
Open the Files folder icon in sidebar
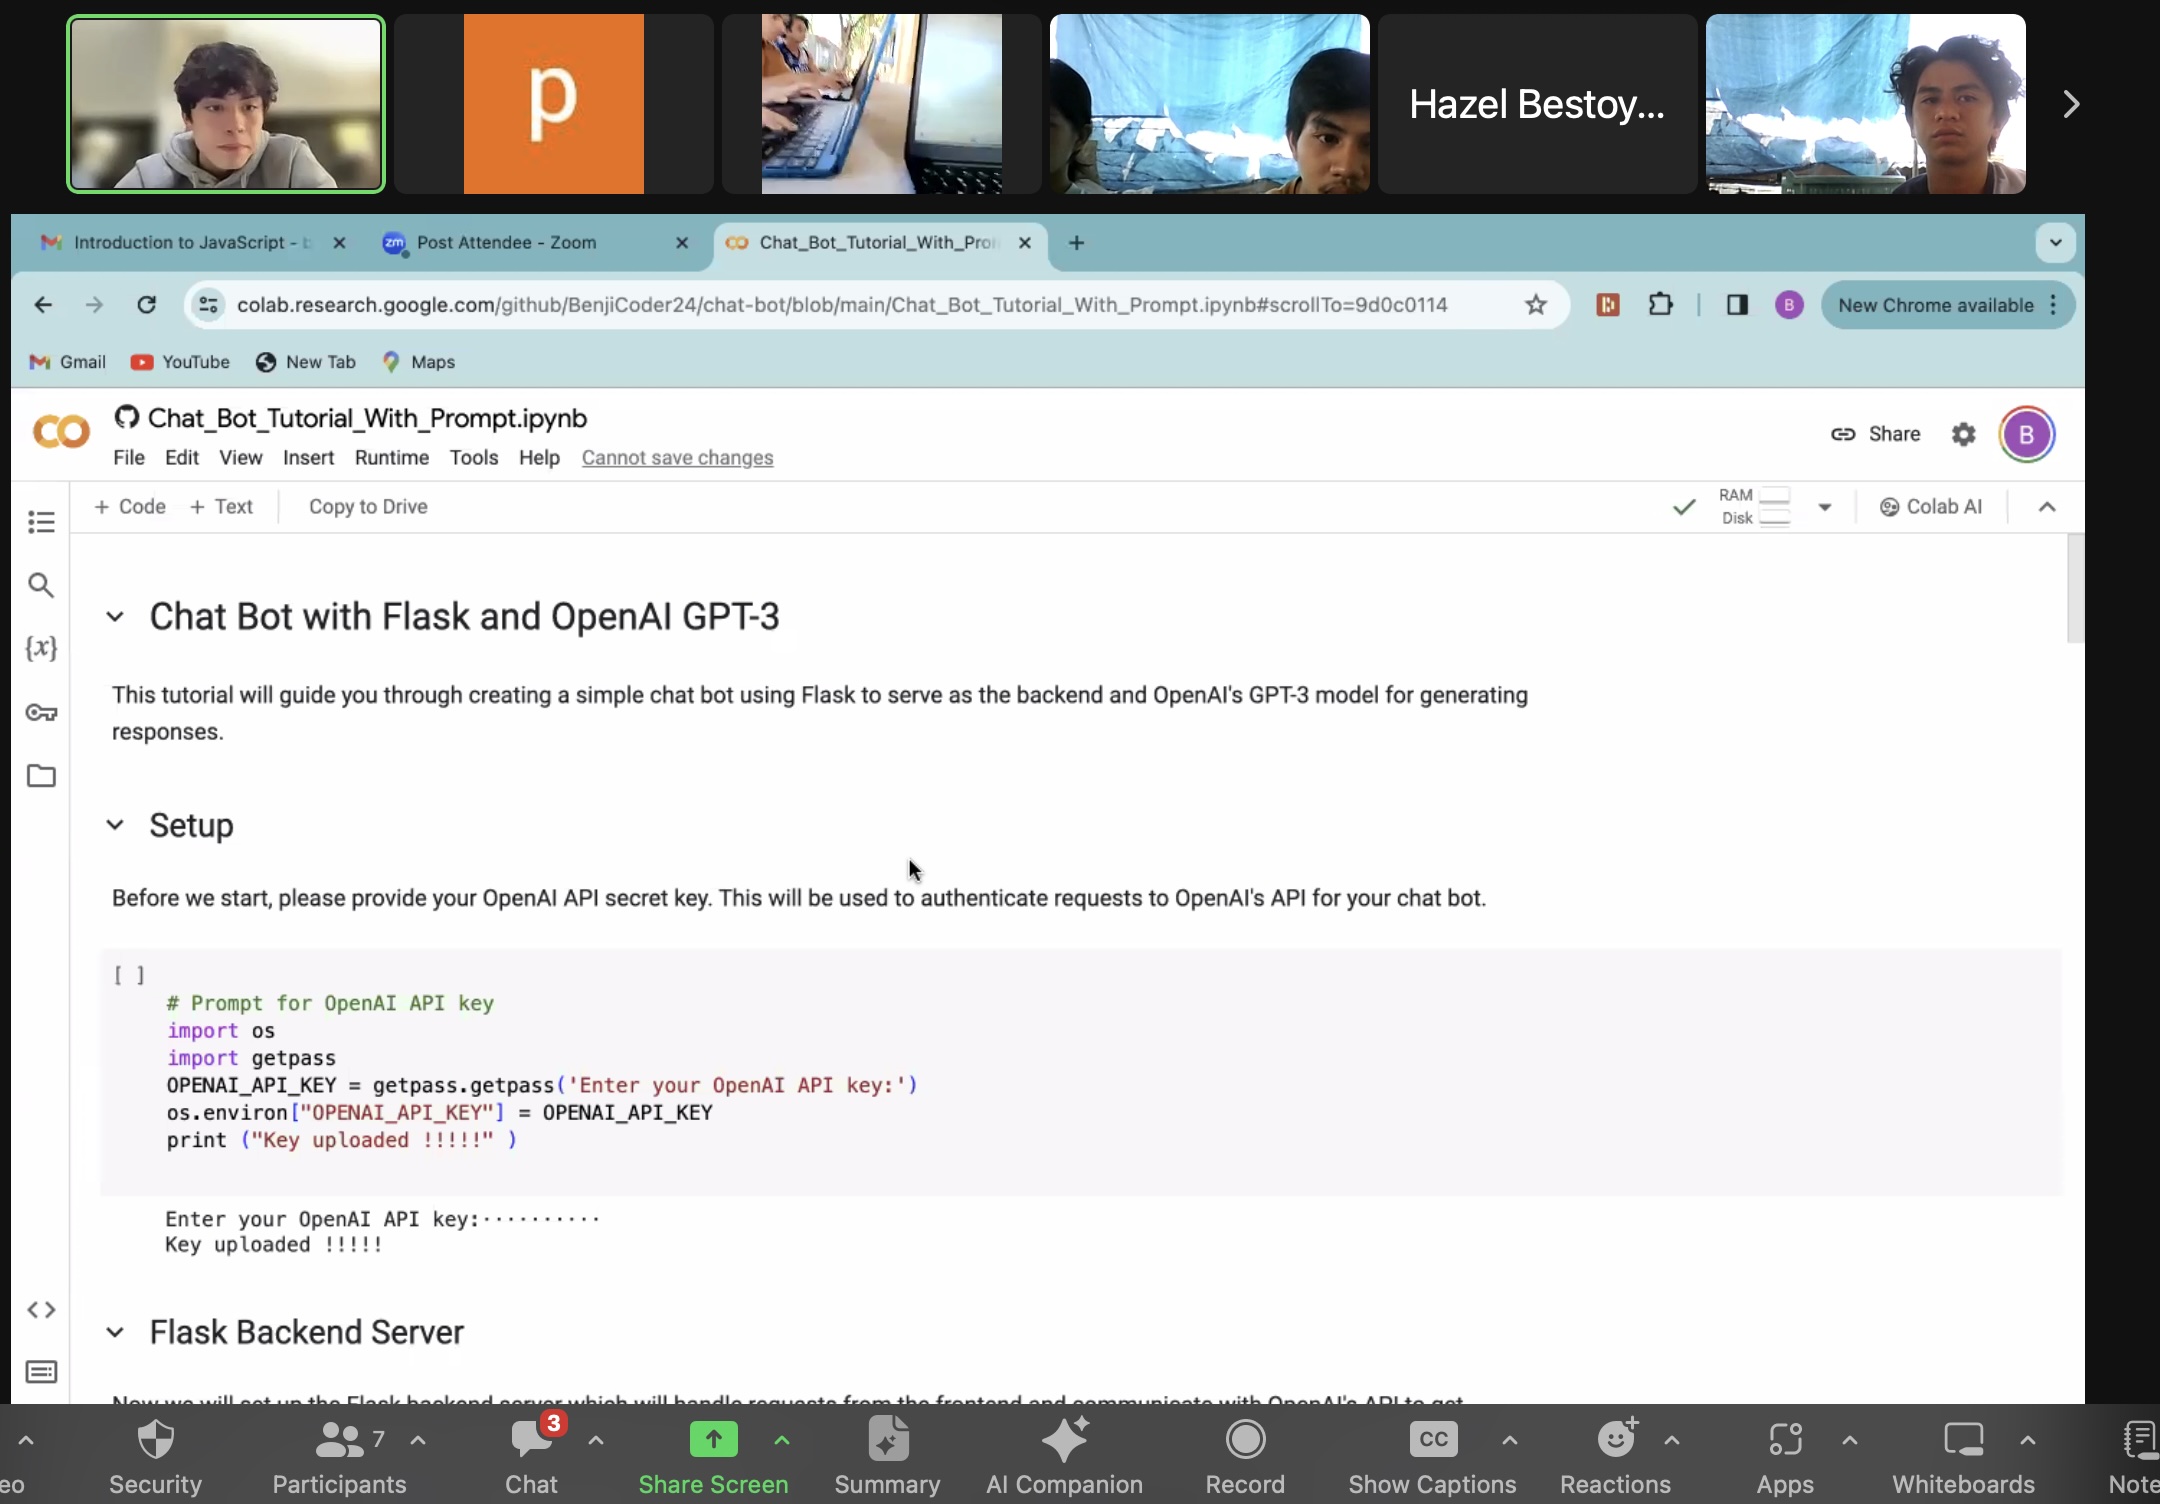click(41, 776)
